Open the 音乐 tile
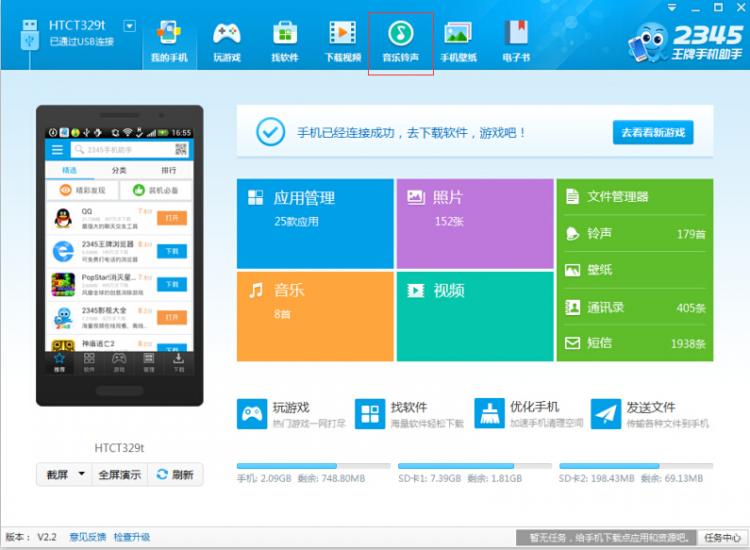 point(315,316)
